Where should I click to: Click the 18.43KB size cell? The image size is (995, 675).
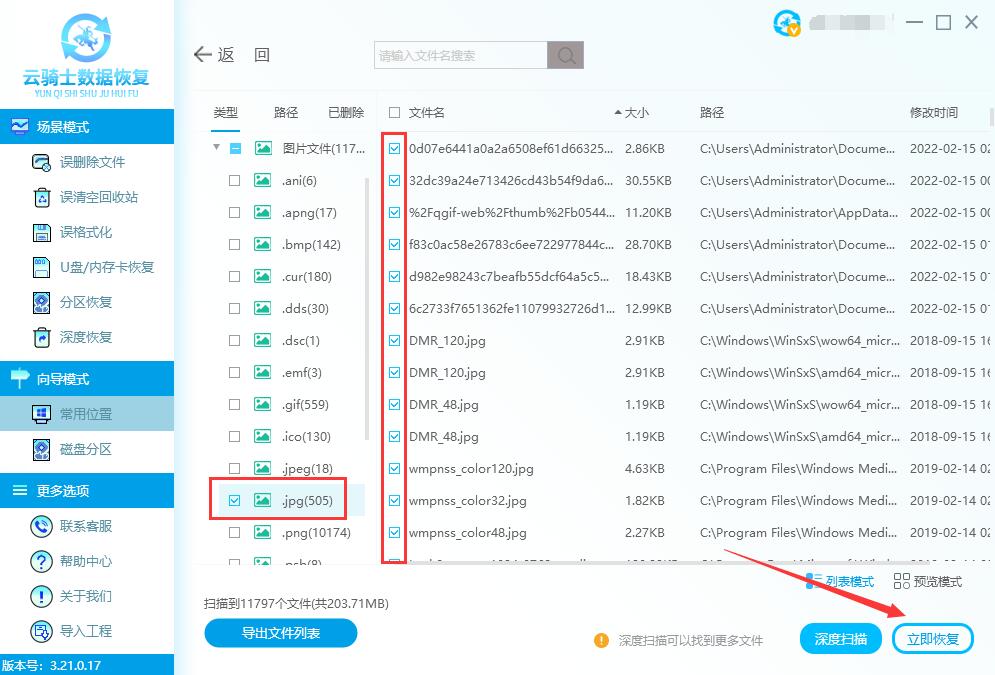(648, 277)
